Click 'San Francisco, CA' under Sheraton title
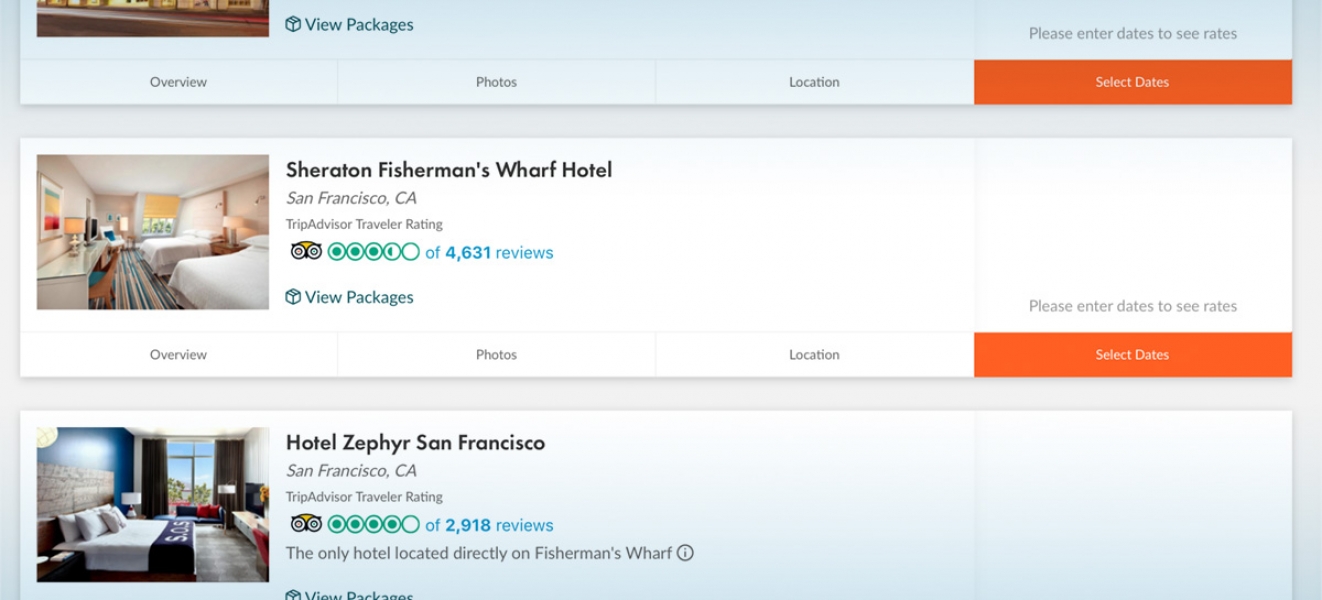The image size is (1322, 600). click(351, 198)
